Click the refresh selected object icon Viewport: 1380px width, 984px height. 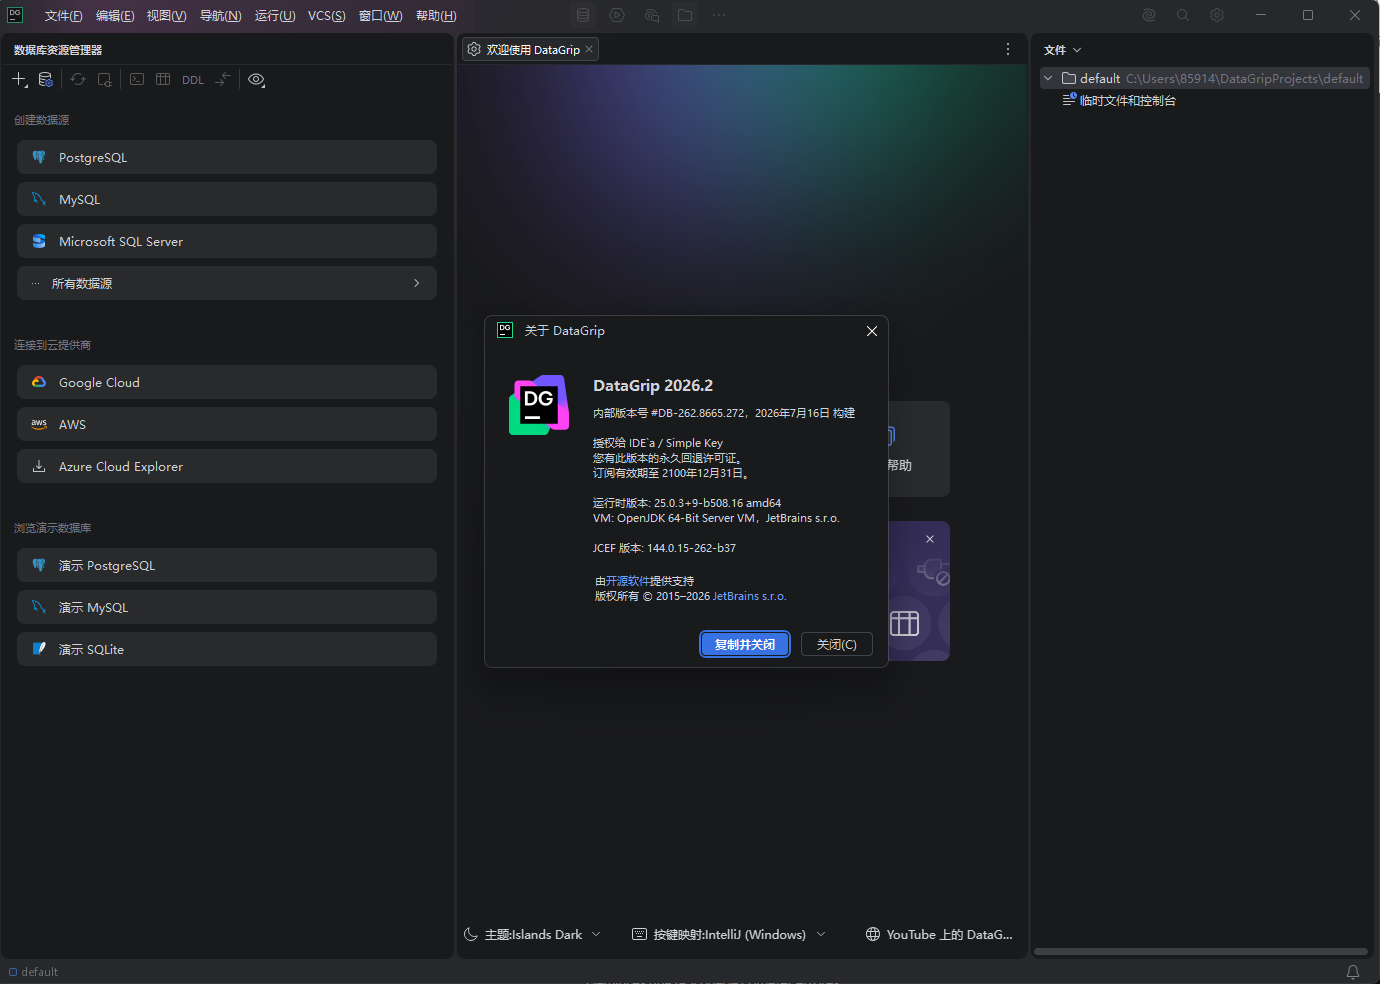point(104,80)
